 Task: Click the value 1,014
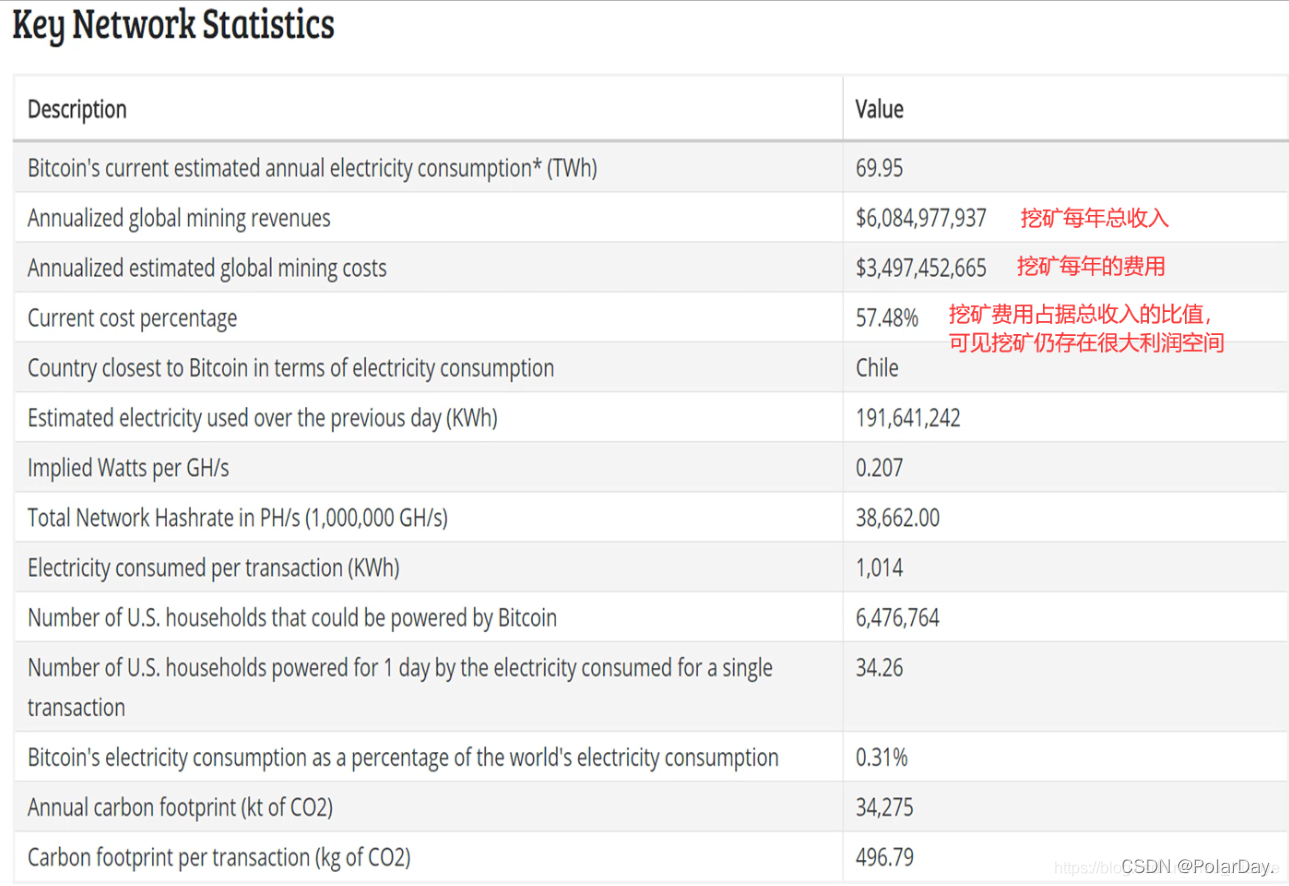(x=879, y=568)
